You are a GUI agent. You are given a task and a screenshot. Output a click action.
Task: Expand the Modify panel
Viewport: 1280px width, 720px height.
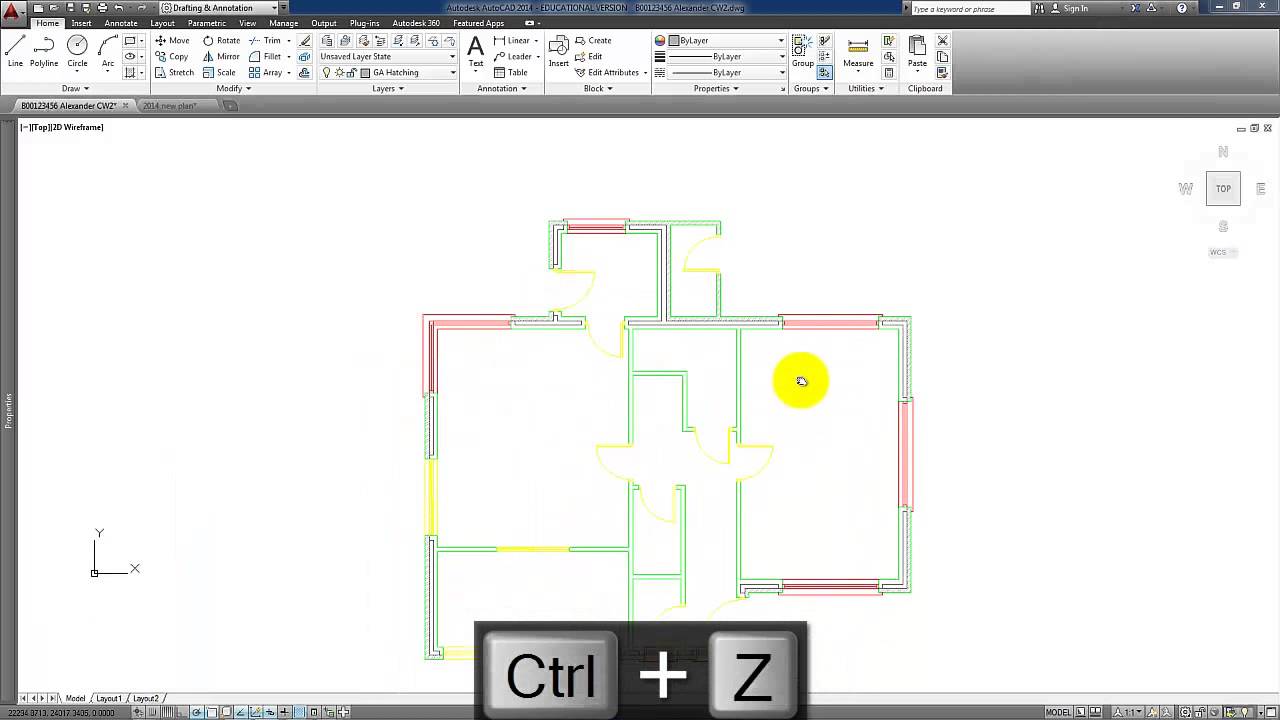pos(233,88)
